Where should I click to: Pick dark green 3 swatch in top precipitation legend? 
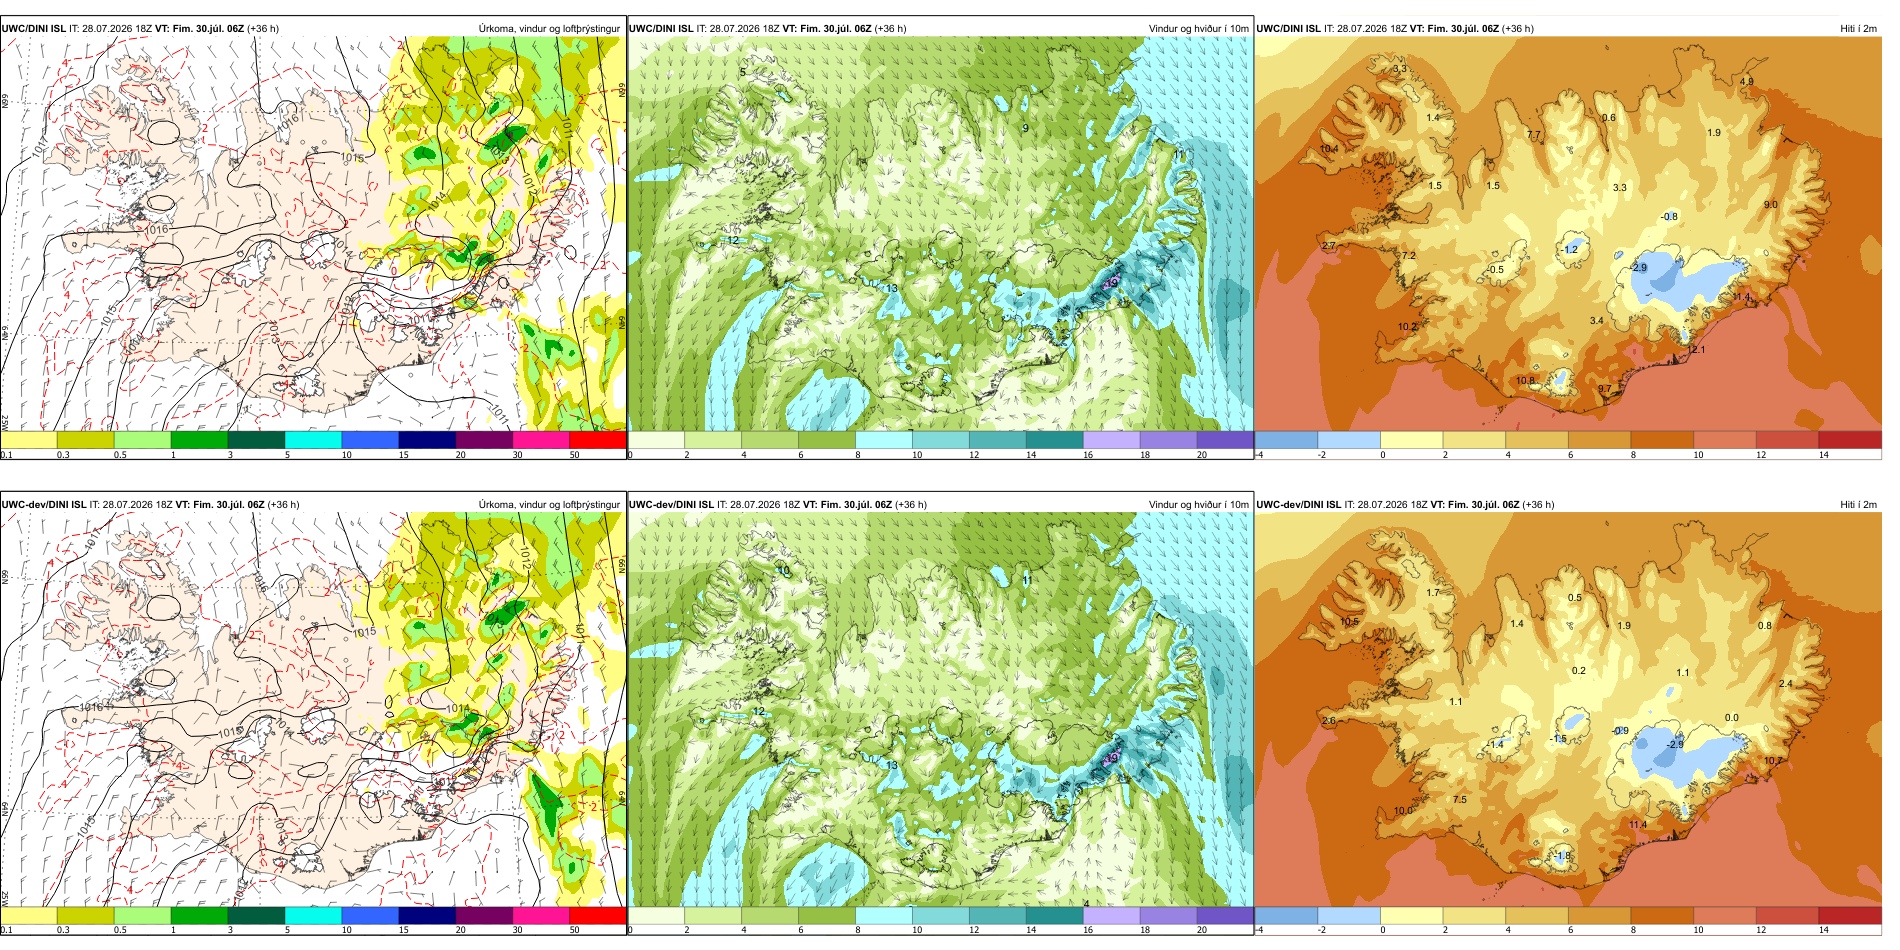tap(256, 440)
